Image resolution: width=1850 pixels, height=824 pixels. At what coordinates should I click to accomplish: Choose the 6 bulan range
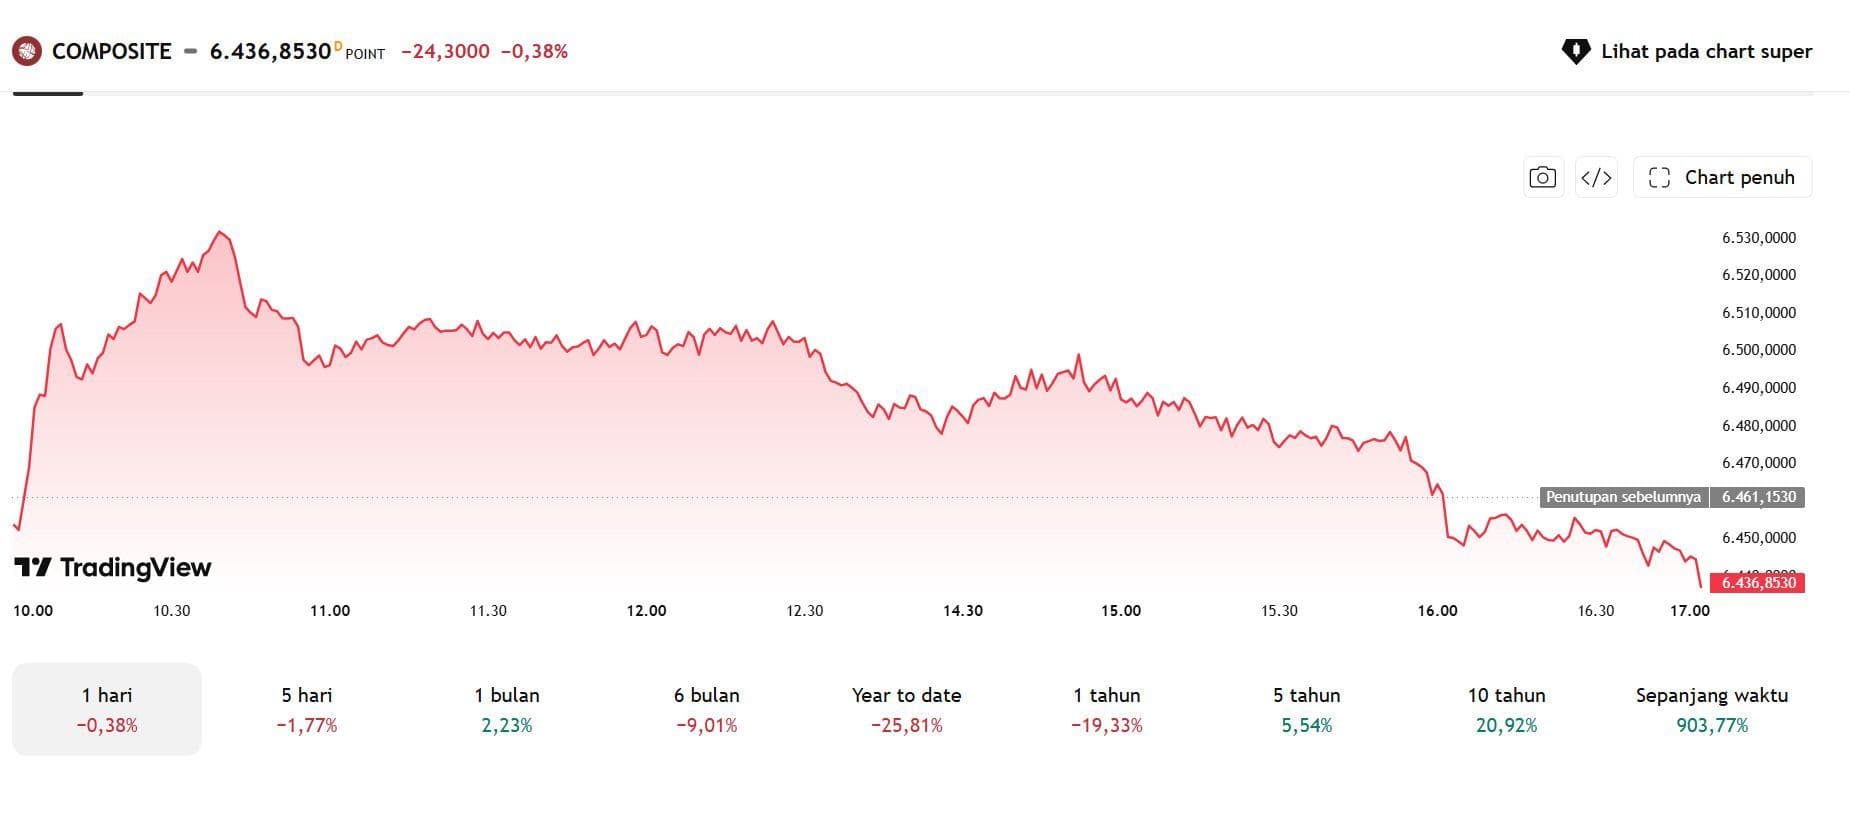click(x=707, y=709)
